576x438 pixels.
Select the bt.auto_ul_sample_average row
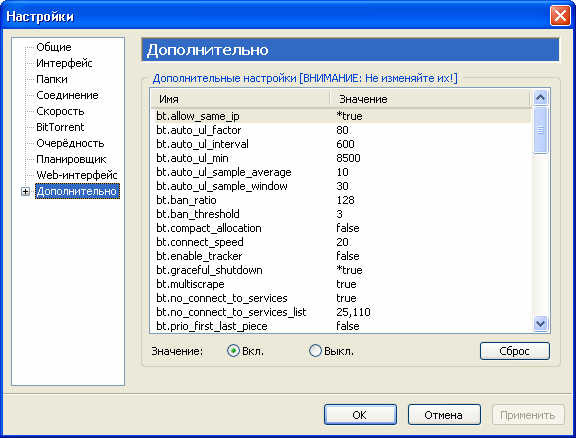click(x=341, y=172)
